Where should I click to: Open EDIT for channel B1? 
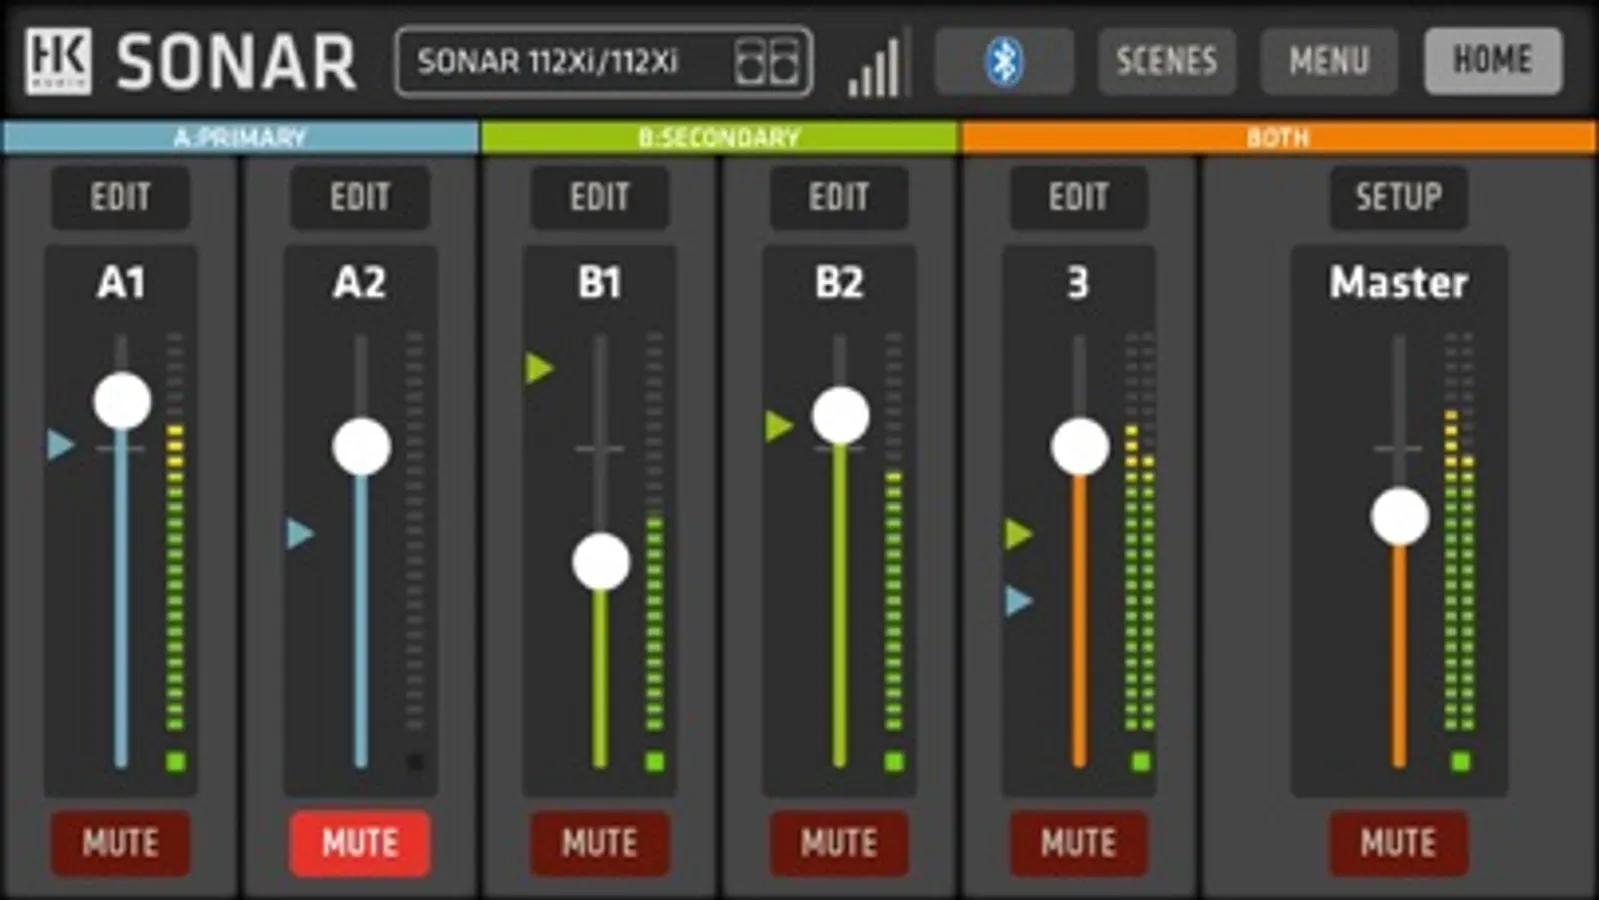point(600,197)
